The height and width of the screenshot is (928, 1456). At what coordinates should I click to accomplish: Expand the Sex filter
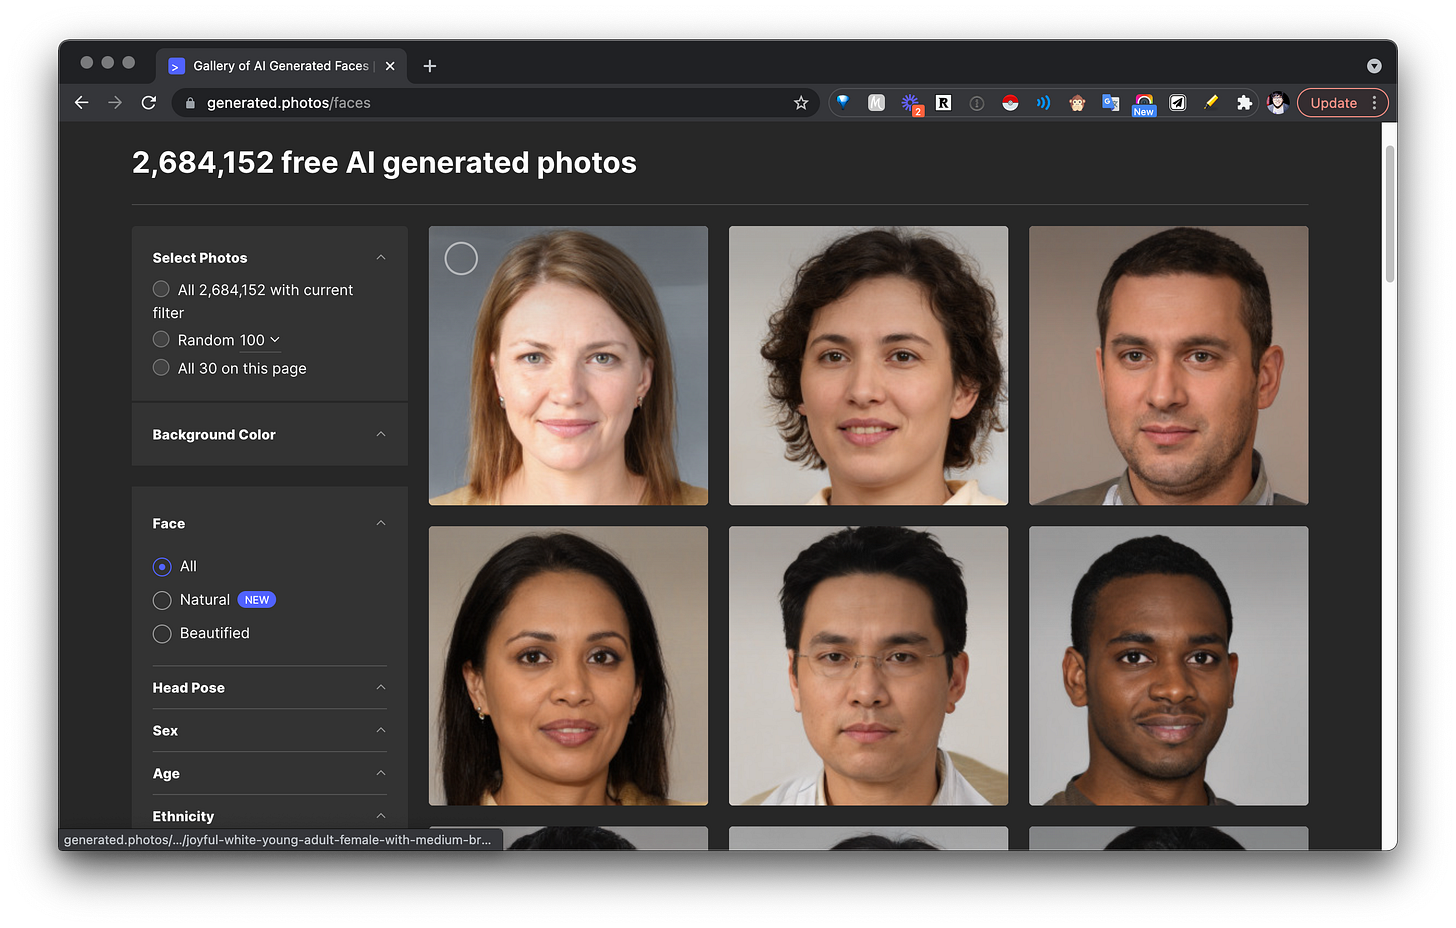pos(381,730)
